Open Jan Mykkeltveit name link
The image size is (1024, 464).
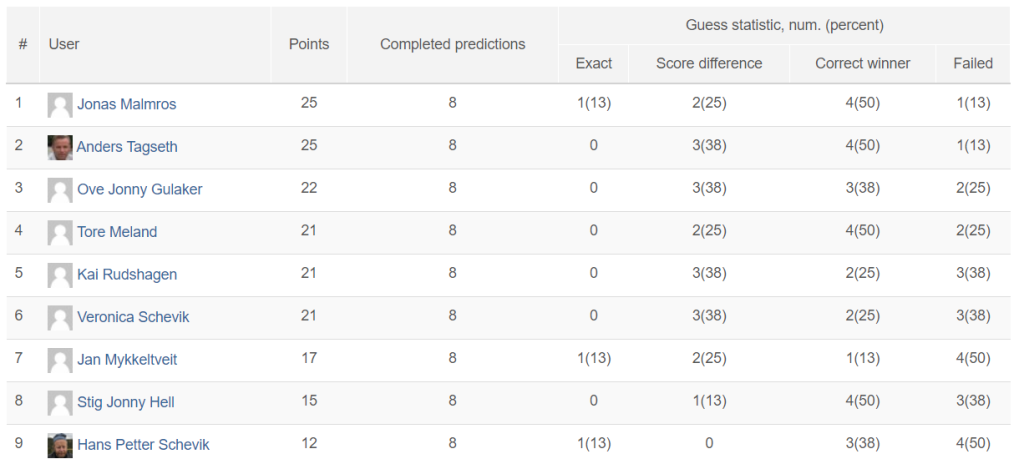point(127,359)
